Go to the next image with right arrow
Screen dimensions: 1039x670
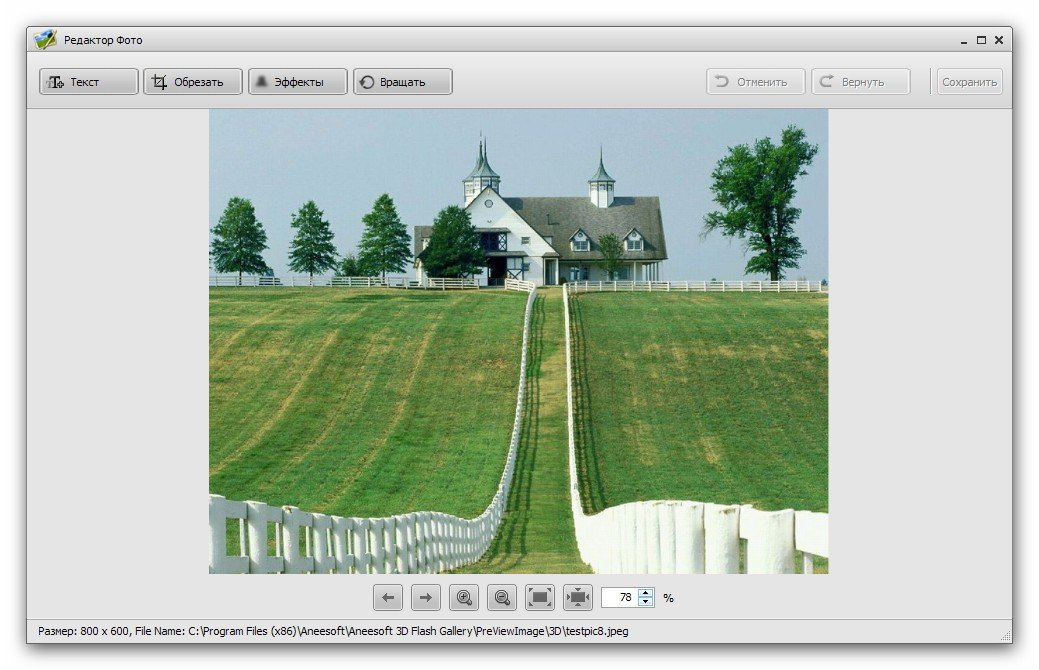[426, 598]
